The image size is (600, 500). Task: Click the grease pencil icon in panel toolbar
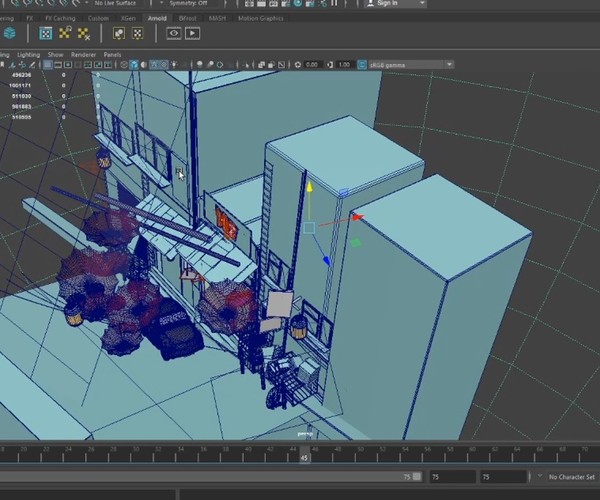pos(32,65)
